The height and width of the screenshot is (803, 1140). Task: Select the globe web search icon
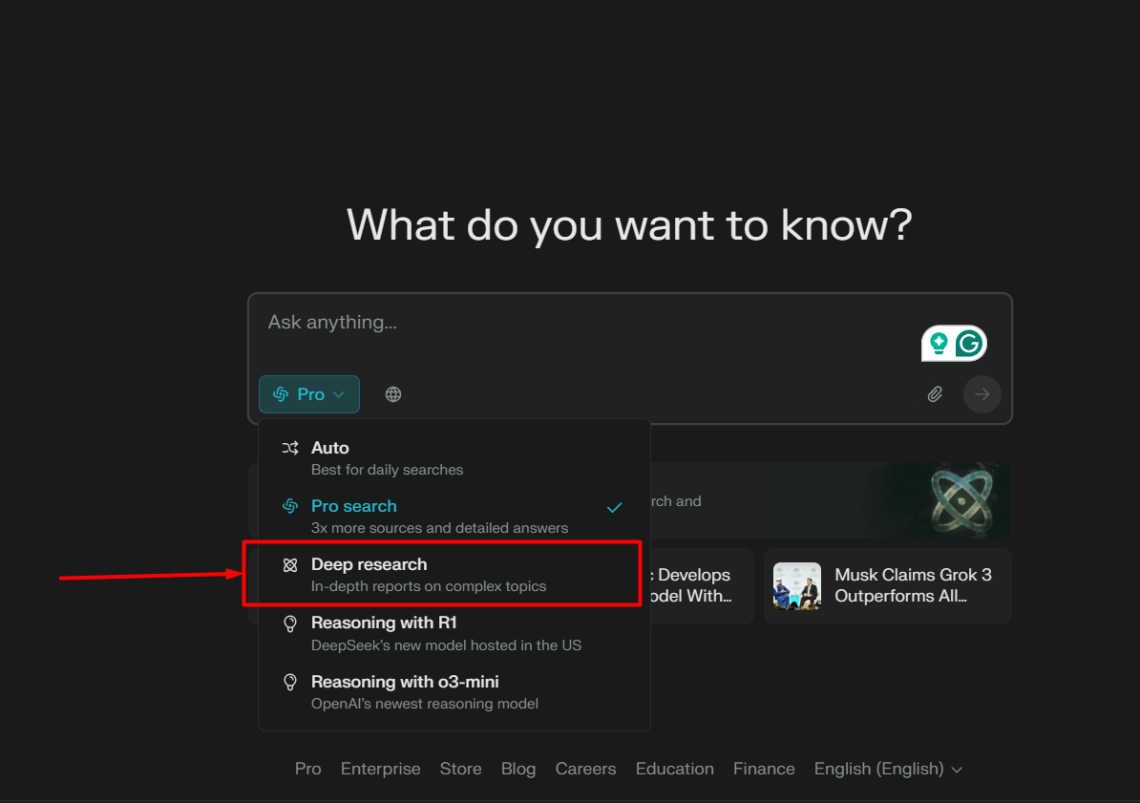(x=393, y=394)
